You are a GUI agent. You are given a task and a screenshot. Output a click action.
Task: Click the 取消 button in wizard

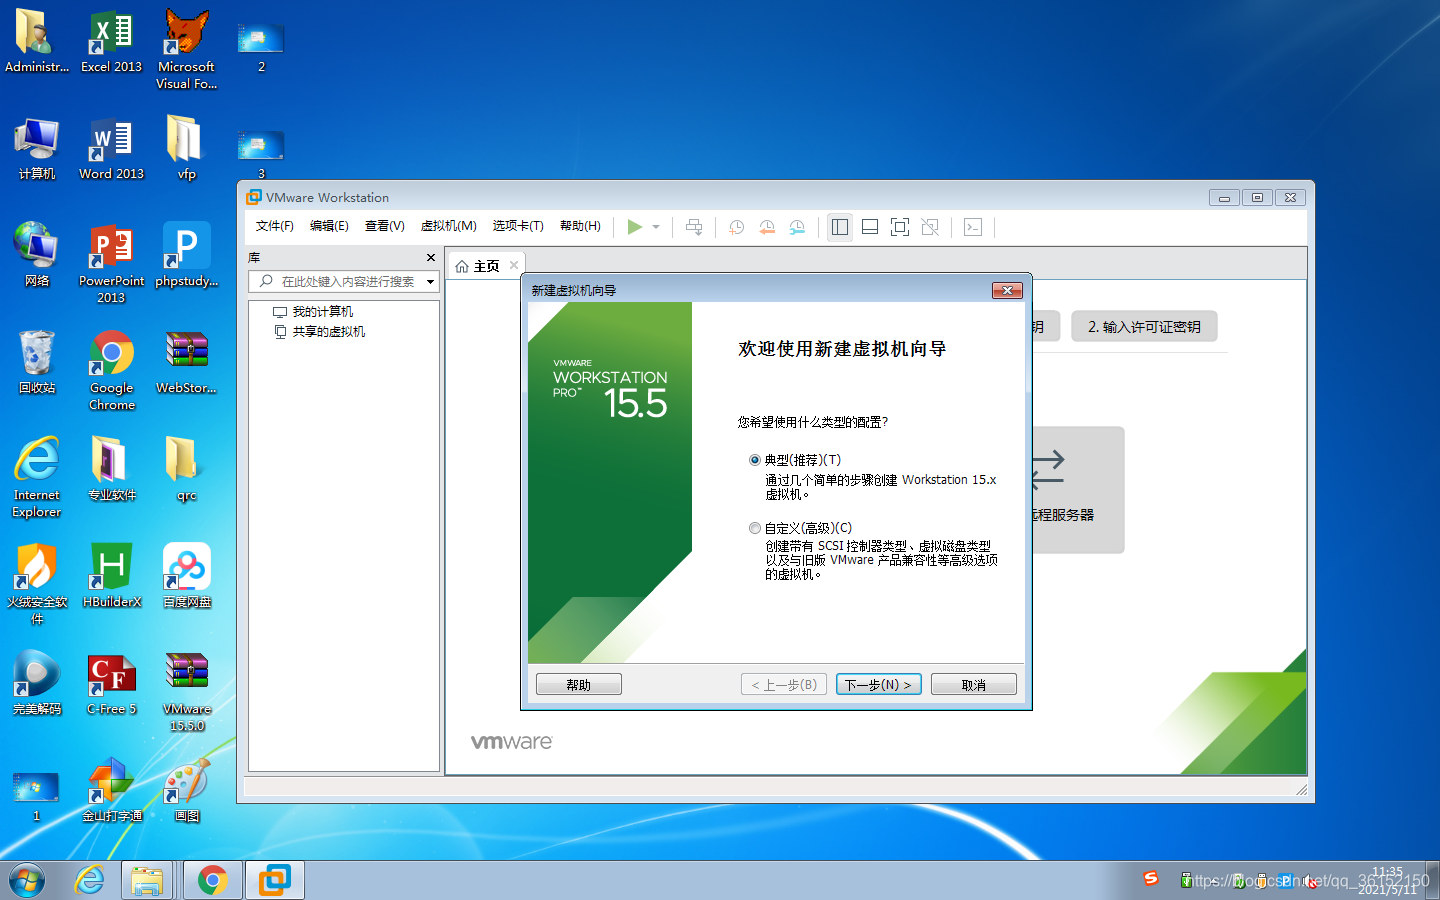pos(974,684)
